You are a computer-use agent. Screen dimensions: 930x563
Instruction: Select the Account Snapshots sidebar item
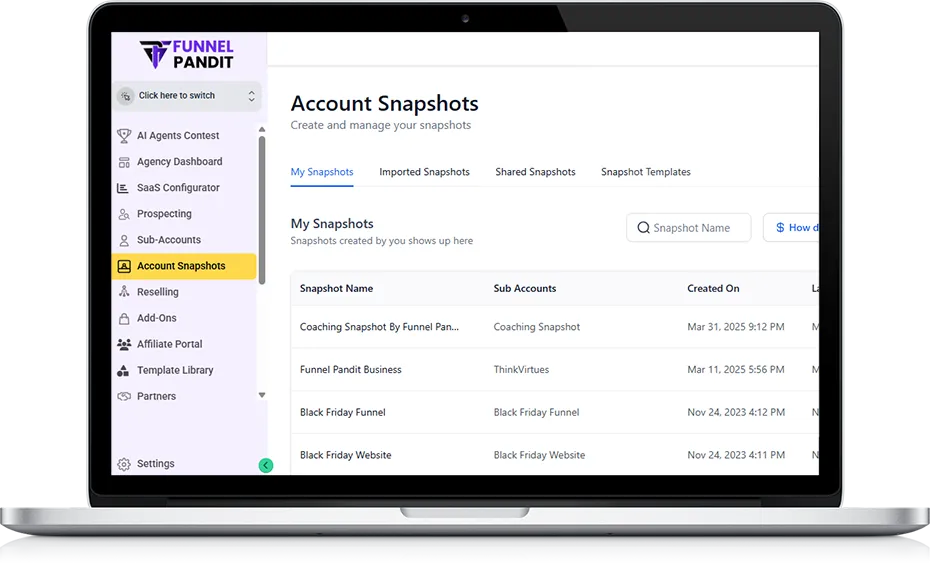[184, 266]
